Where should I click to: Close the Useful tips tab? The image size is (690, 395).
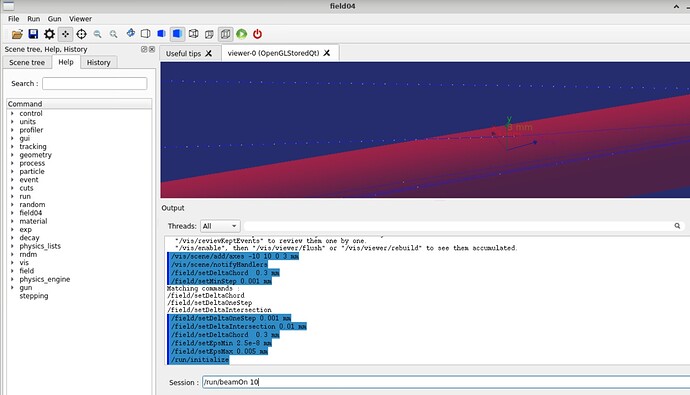pyautogui.click(x=209, y=53)
